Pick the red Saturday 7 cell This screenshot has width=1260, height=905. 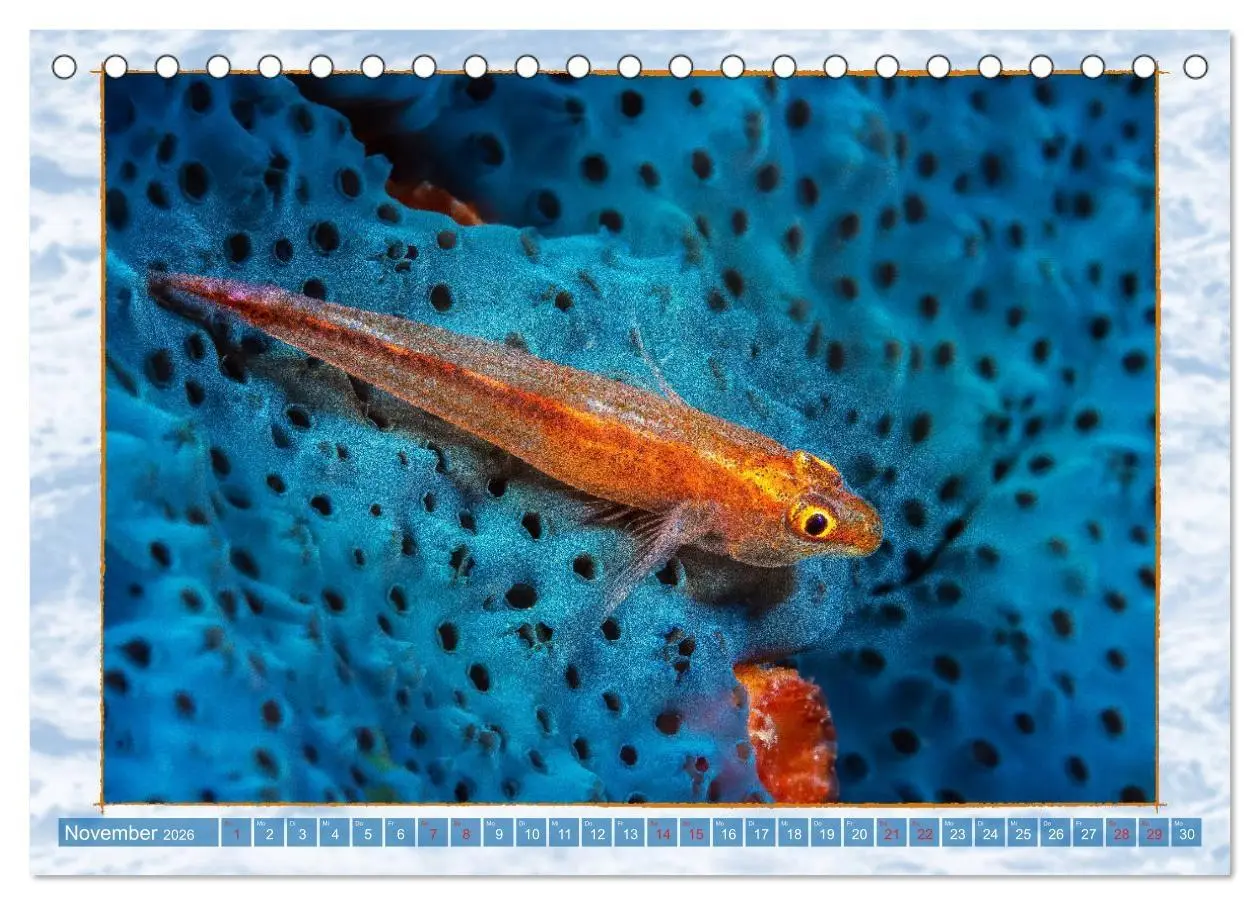tap(433, 833)
